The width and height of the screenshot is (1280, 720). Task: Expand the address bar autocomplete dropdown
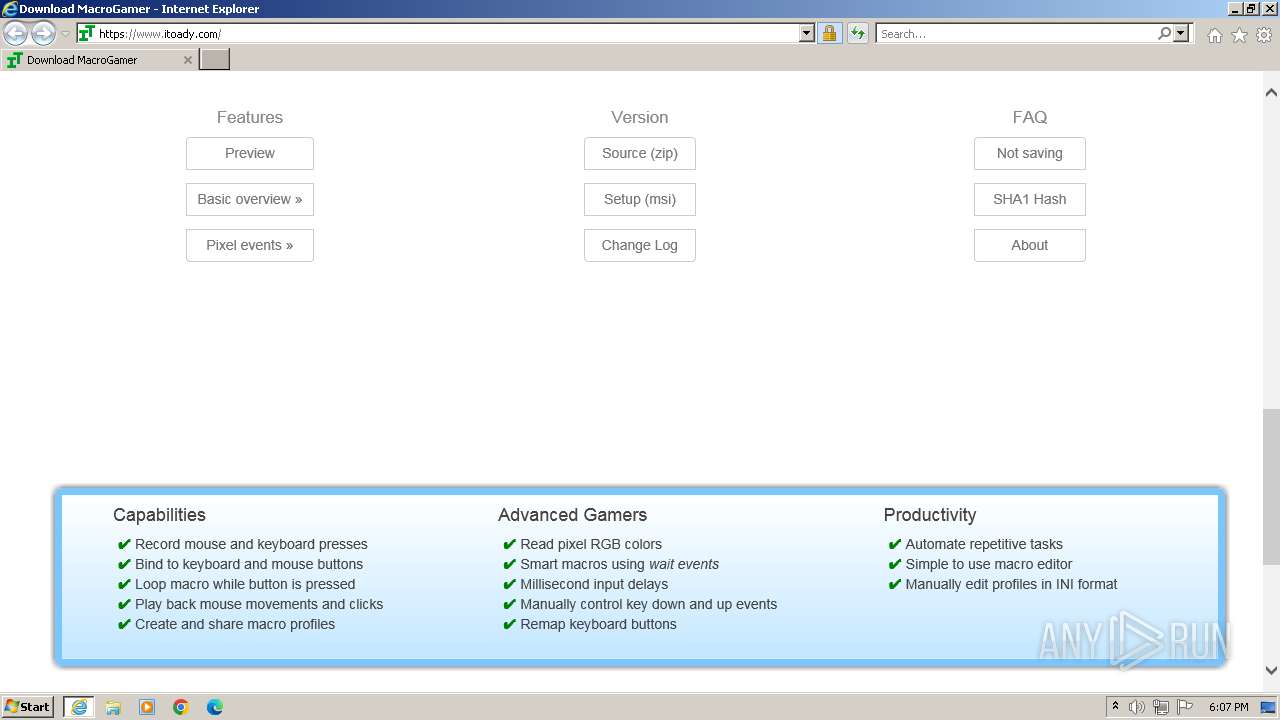pyautogui.click(x=807, y=34)
